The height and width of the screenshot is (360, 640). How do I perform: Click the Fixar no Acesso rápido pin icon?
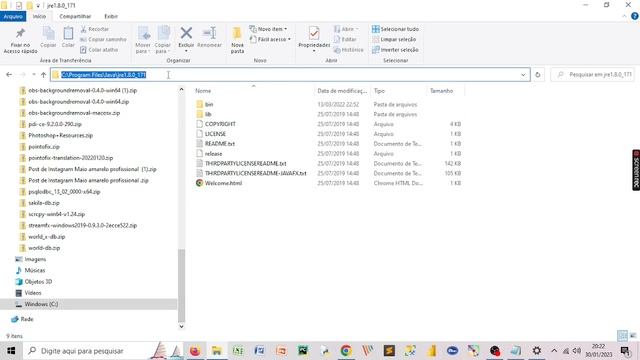tap(20, 33)
